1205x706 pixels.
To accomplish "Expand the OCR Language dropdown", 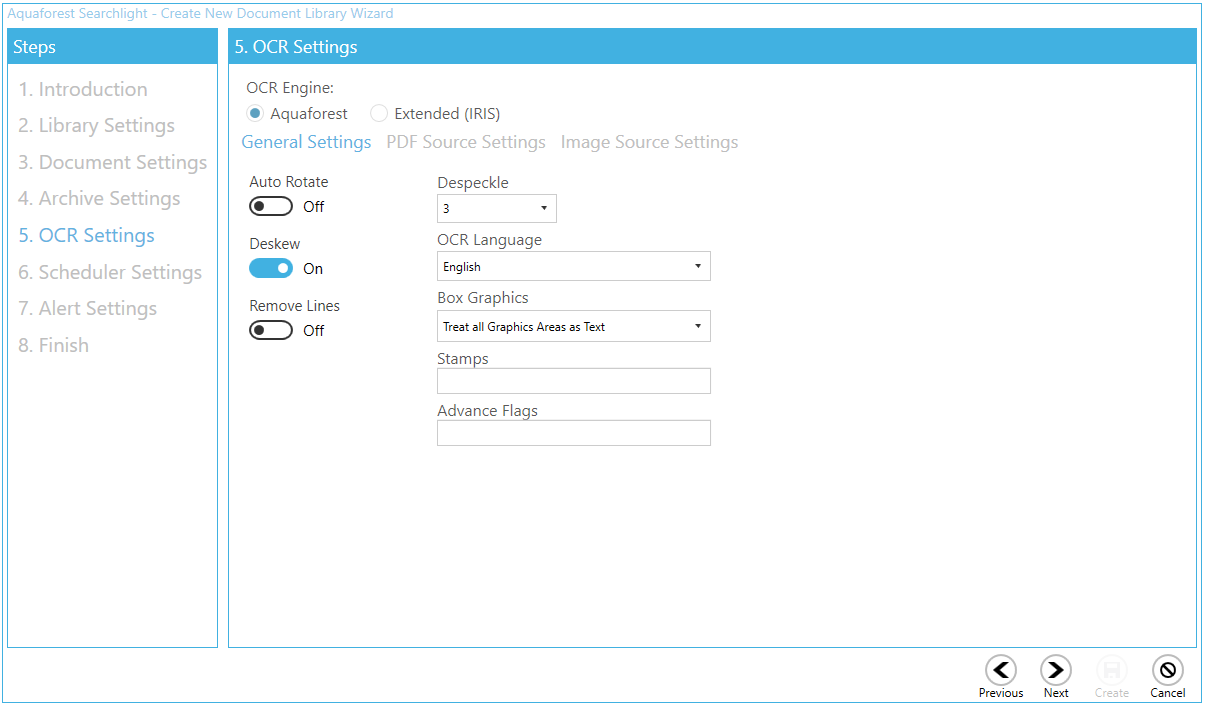I will click(x=574, y=267).
